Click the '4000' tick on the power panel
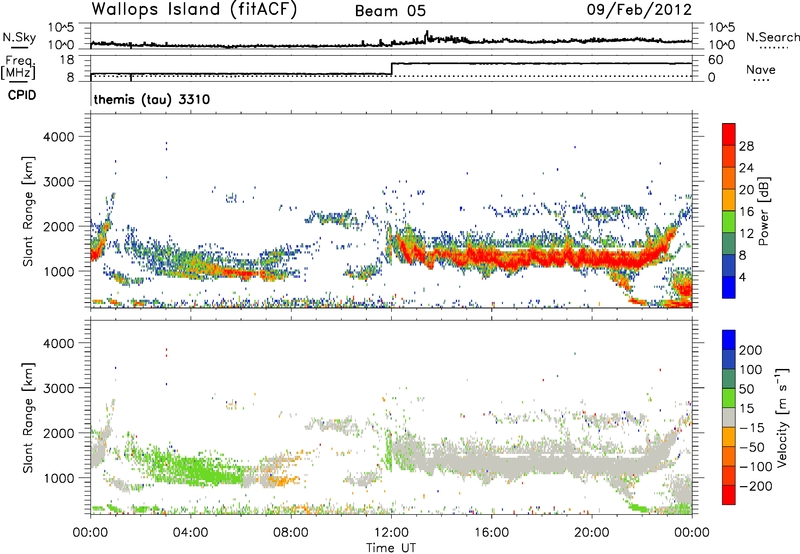This screenshot has width=800, height=554. click(x=59, y=137)
